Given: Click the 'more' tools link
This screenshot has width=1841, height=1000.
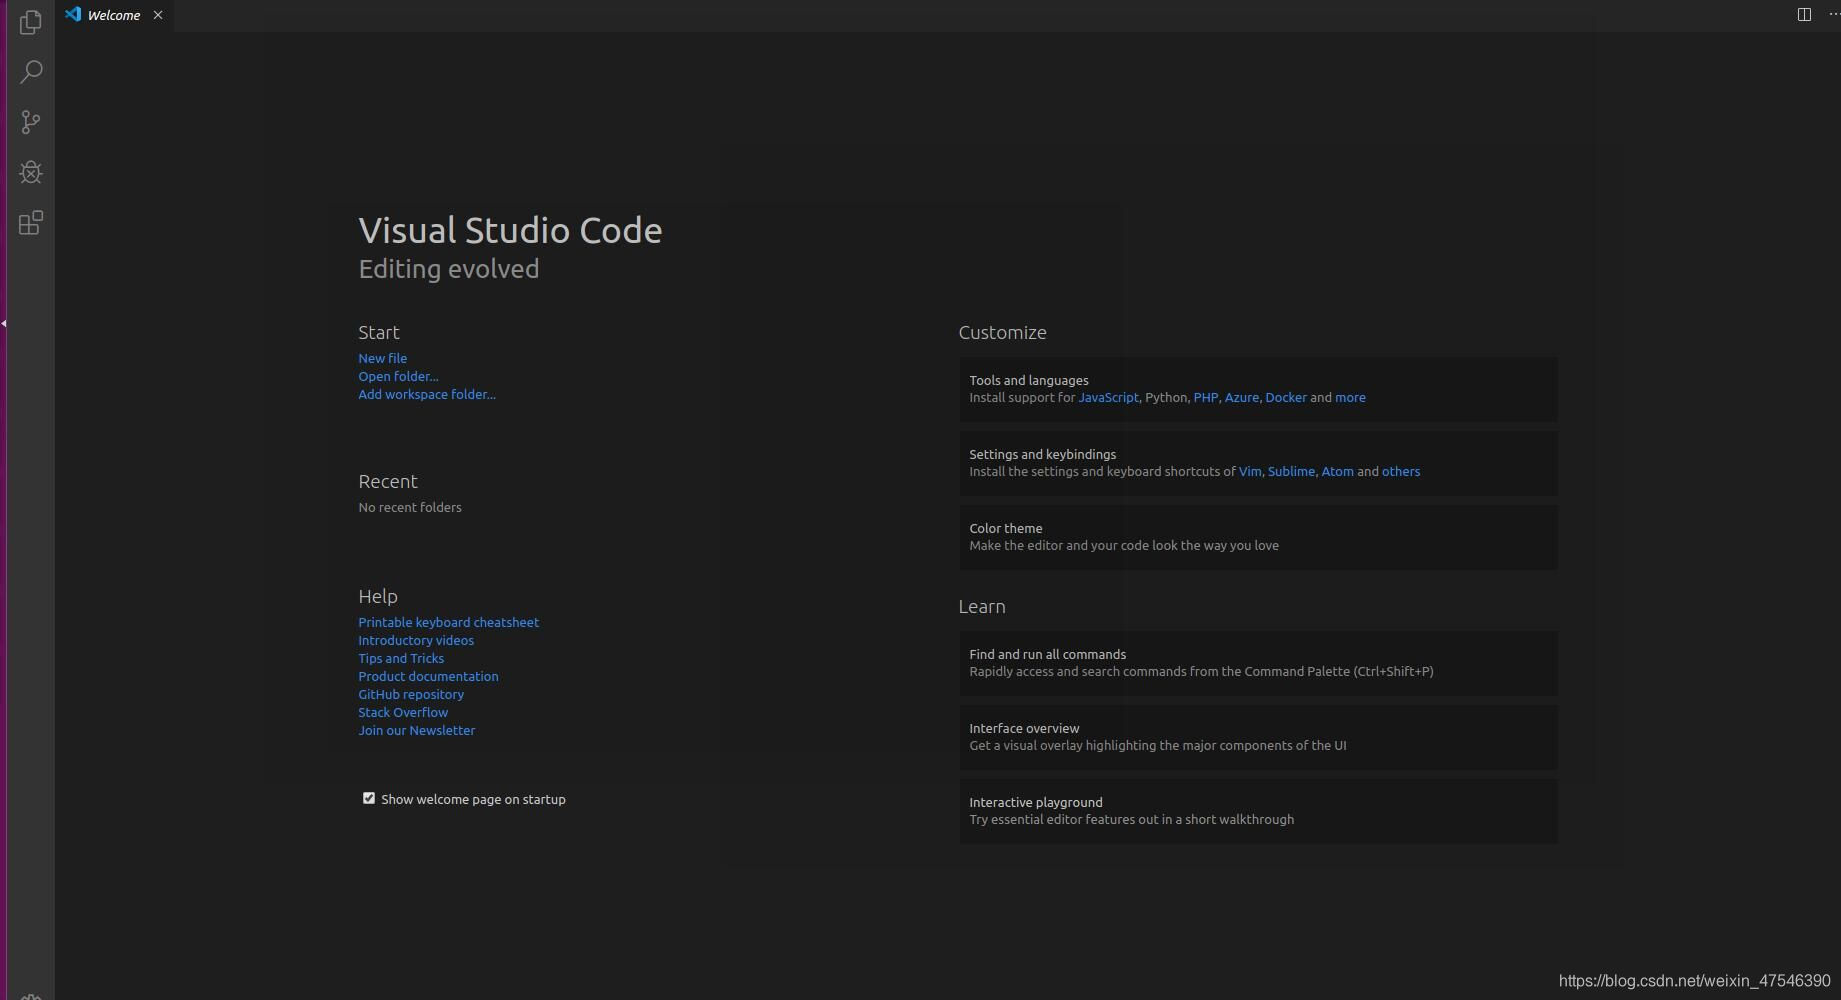Looking at the screenshot, I should pos(1350,397).
